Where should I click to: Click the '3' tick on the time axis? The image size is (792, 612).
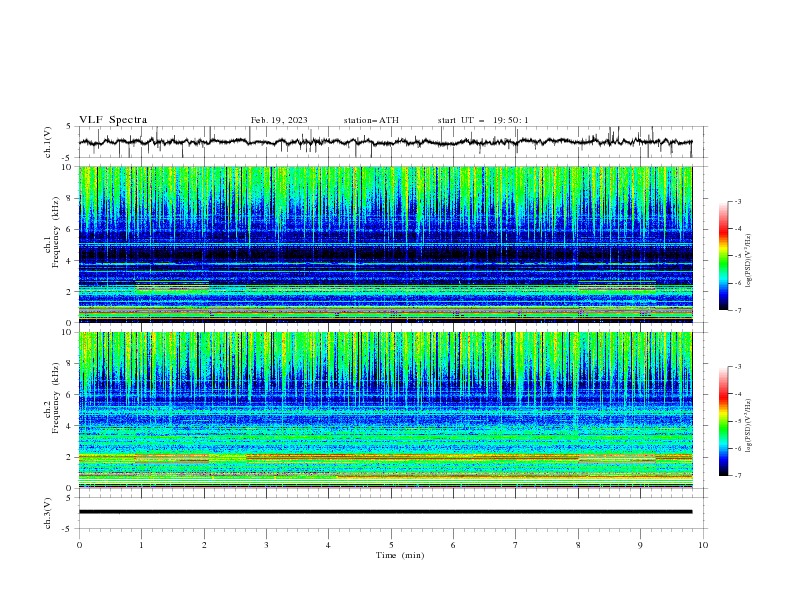click(x=266, y=545)
